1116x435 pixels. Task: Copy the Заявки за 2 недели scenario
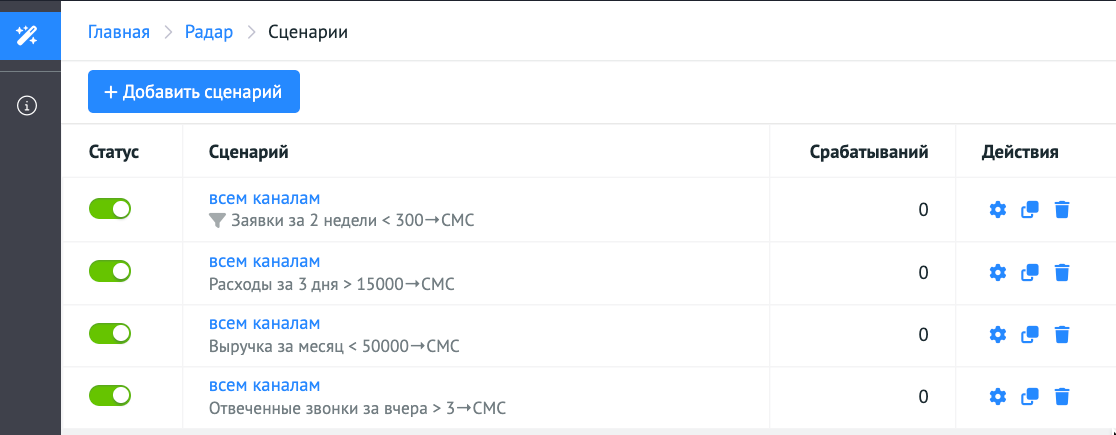tap(1029, 210)
